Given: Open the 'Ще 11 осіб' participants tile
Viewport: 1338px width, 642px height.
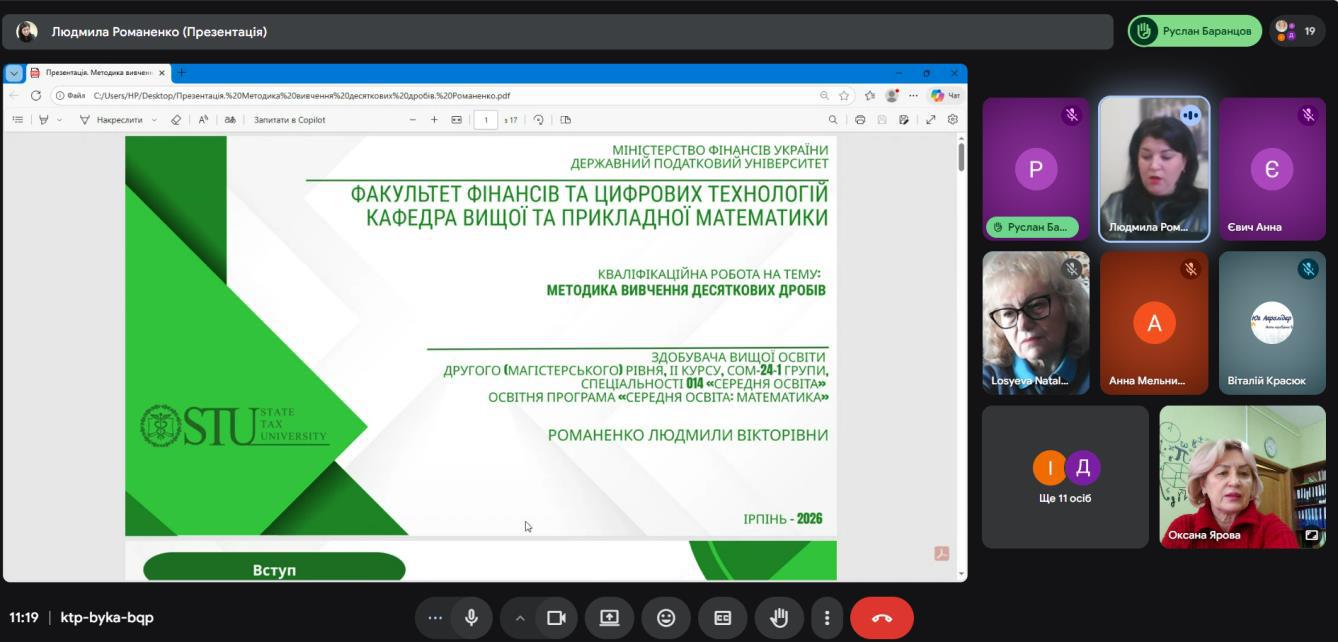Looking at the screenshot, I should point(1065,477).
